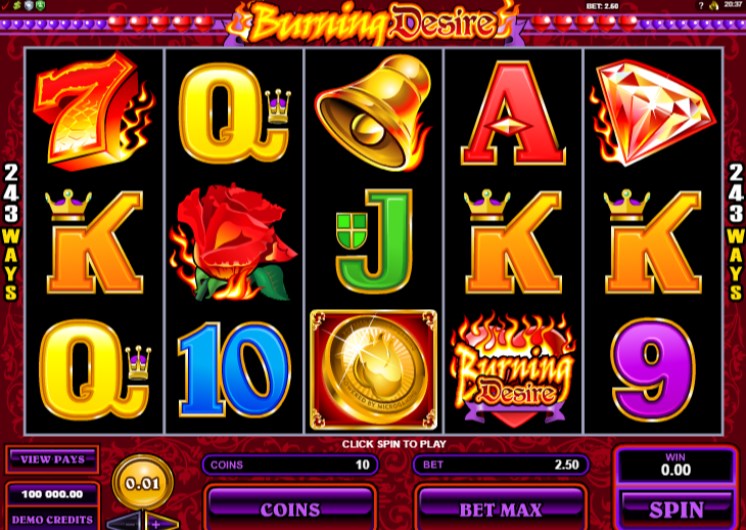
Task: Click the flaming diamond symbol
Action: point(653,113)
